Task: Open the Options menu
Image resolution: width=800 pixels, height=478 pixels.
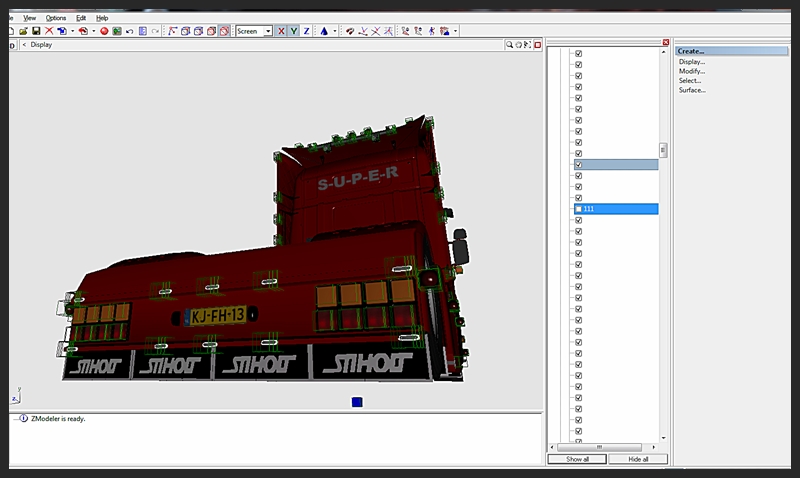Action: coord(56,18)
